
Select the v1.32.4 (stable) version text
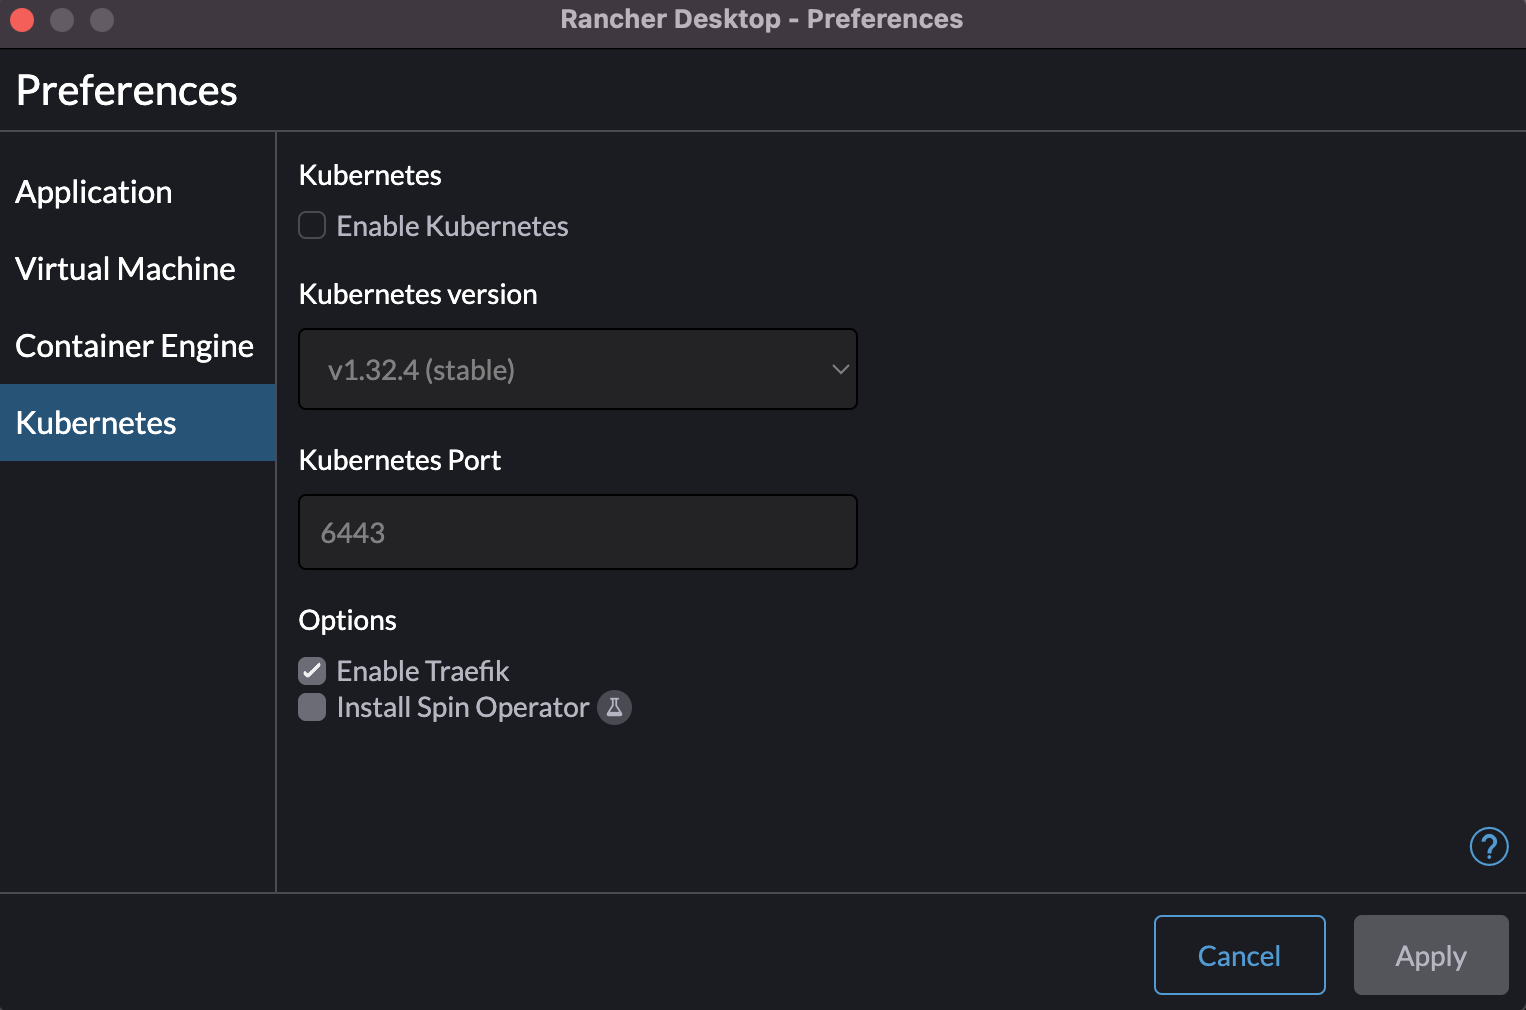[421, 370]
